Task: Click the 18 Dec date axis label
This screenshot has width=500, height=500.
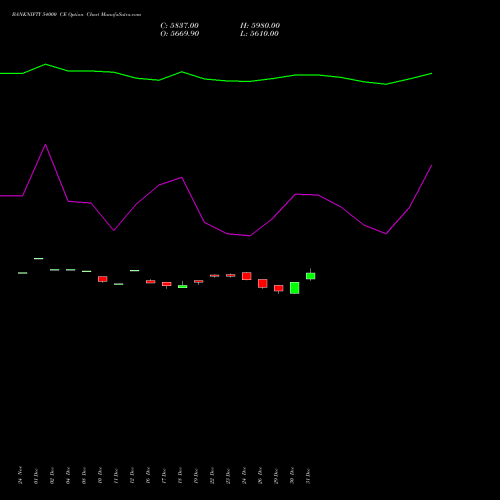Action: [x=181, y=476]
